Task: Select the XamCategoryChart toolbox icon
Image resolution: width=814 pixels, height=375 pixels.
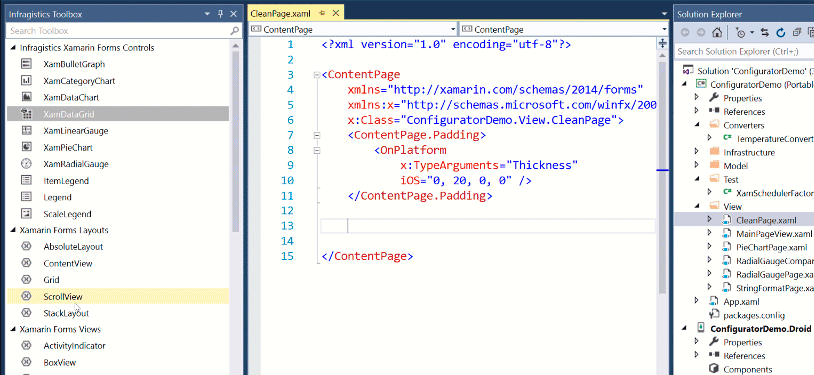Action: (26, 81)
